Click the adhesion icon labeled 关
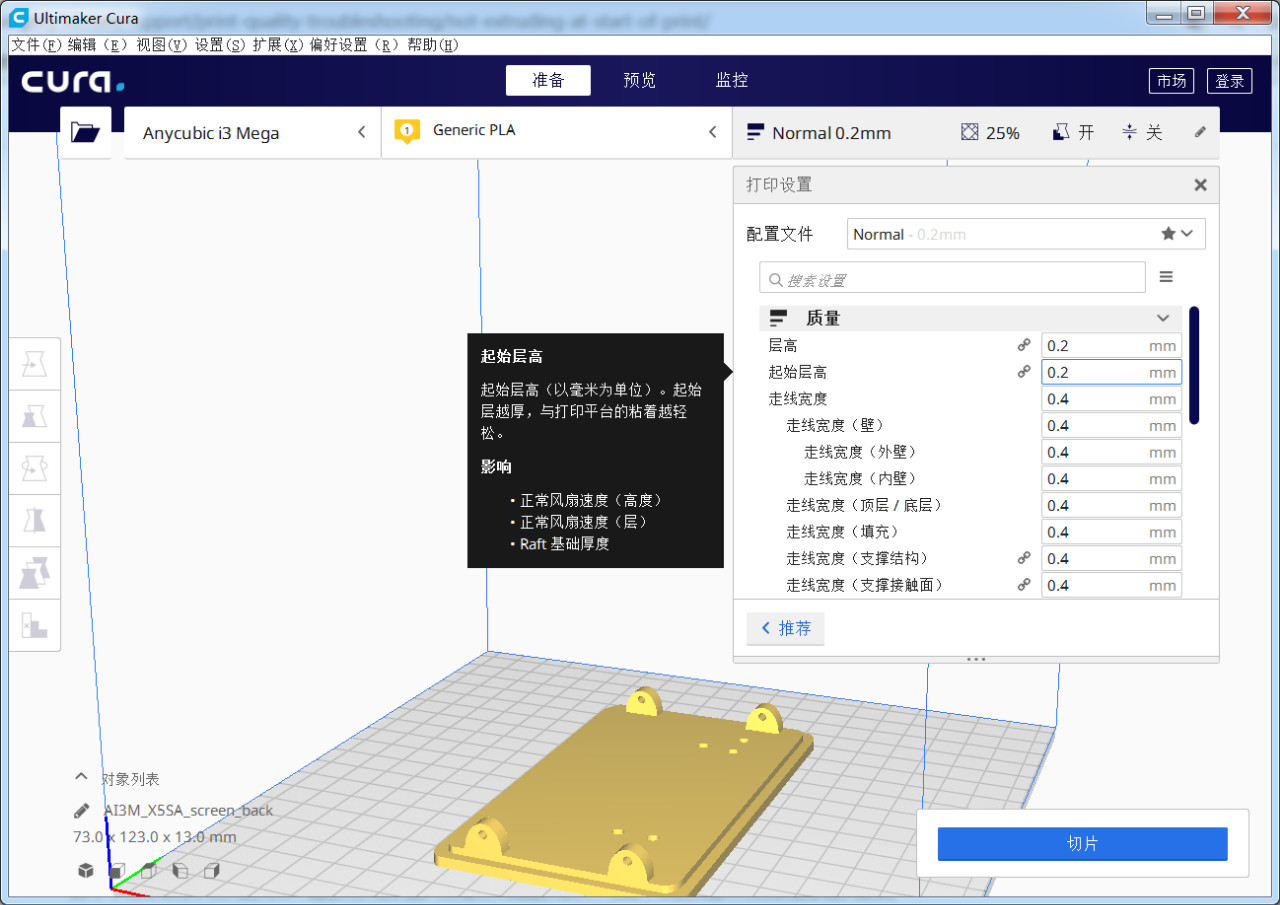The height and width of the screenshot is (905, 1280). point(1129,132)
